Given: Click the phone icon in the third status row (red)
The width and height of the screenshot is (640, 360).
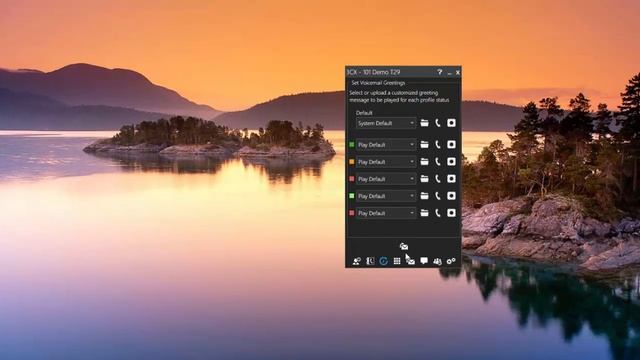Looking at the screenshot, I should 438,179.
